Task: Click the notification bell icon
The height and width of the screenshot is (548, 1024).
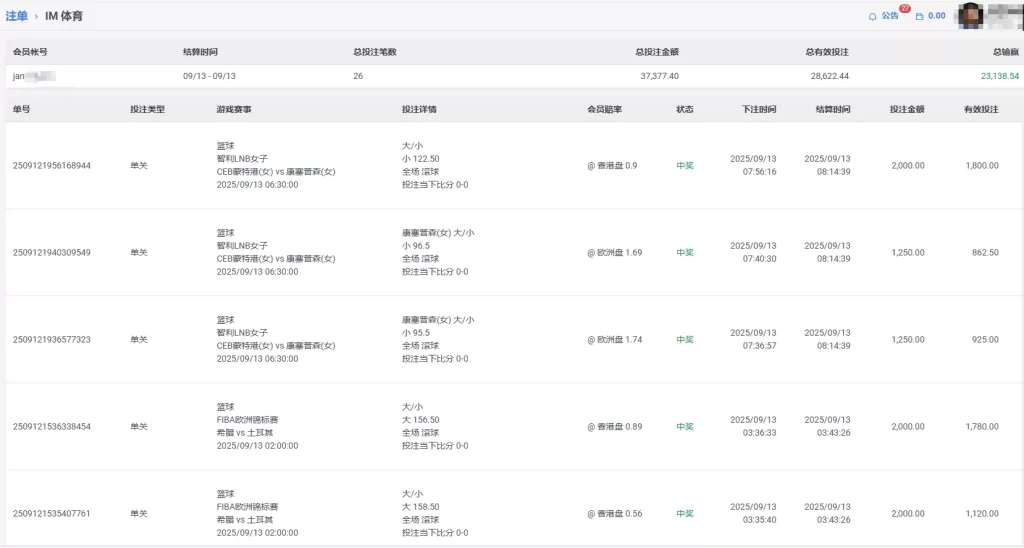Action: pyautogui.click(x=873, y=16)
